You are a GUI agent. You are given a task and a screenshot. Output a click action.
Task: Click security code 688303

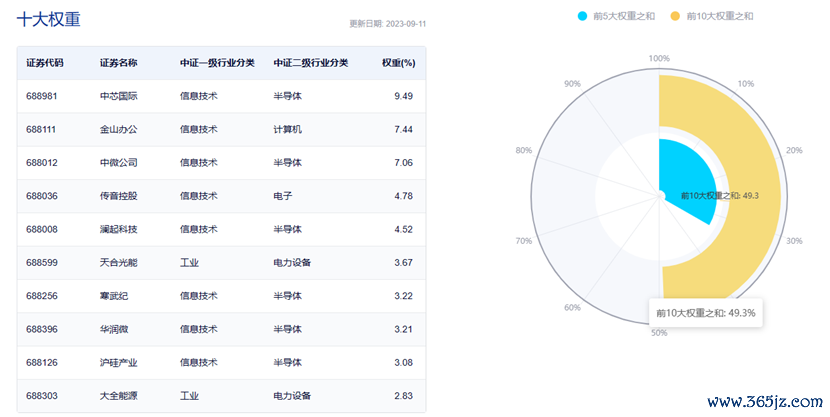click(x=42, y=396)
